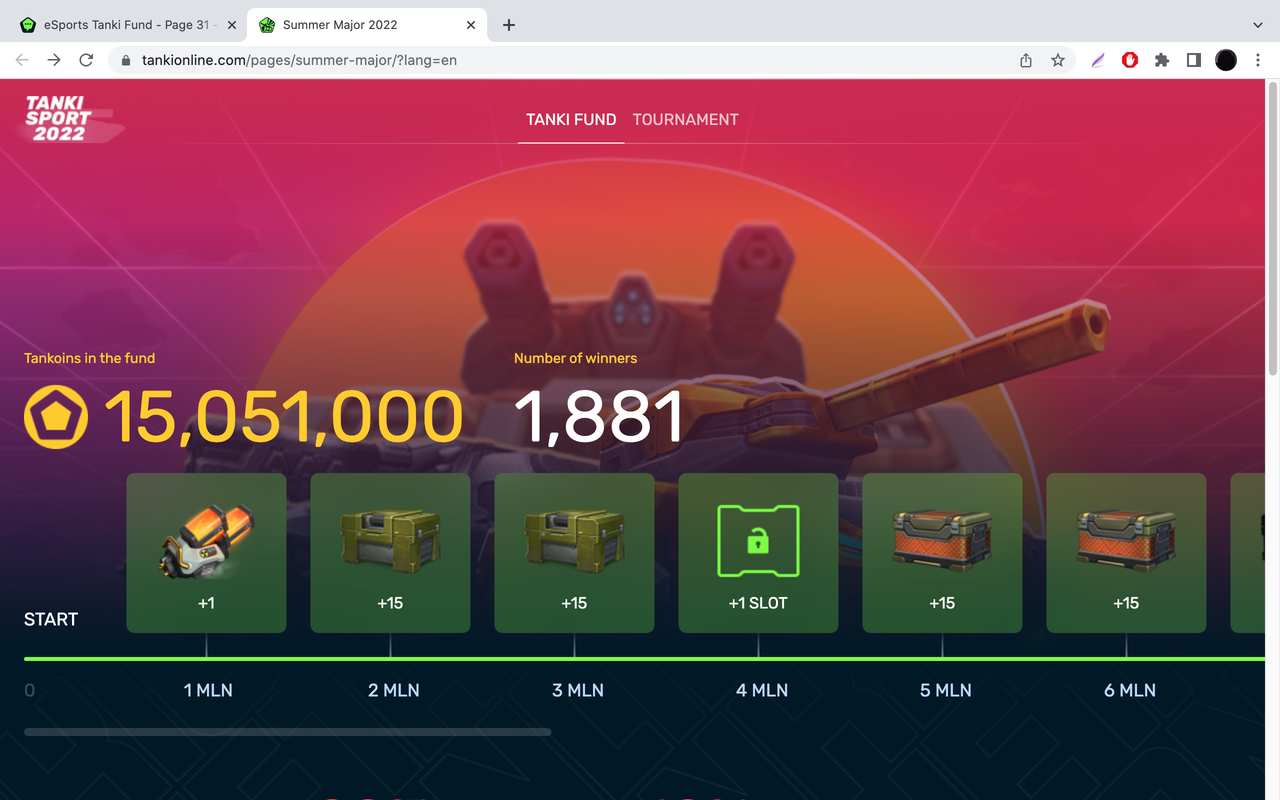
Task: Click the green unlock slot icon
Action: coord(758,541)
